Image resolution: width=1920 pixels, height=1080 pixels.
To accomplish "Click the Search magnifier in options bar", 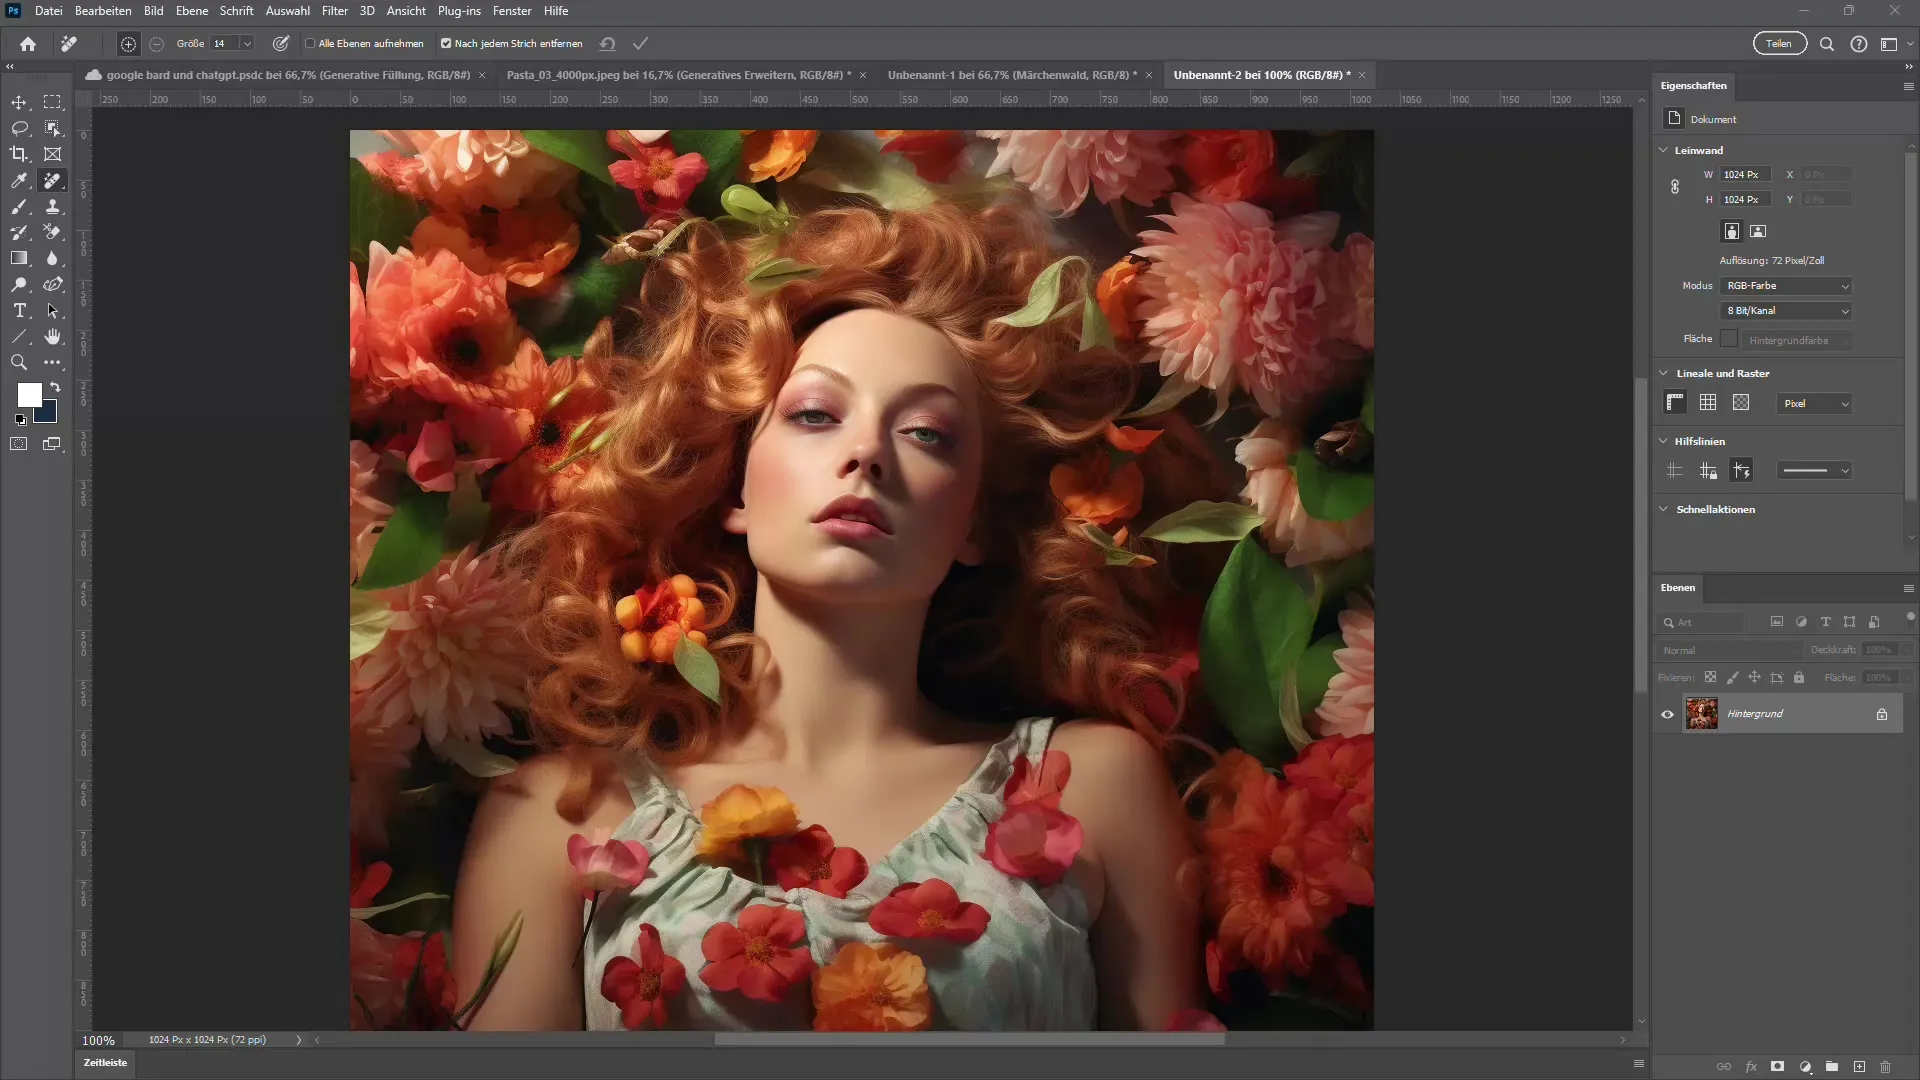I will (x=1826, y=44).
